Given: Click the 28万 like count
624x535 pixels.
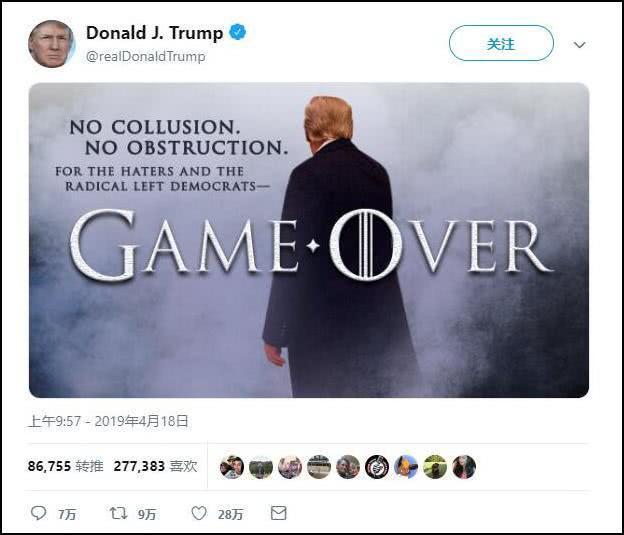Looking at the screenshot, I should tap(230, 514).
